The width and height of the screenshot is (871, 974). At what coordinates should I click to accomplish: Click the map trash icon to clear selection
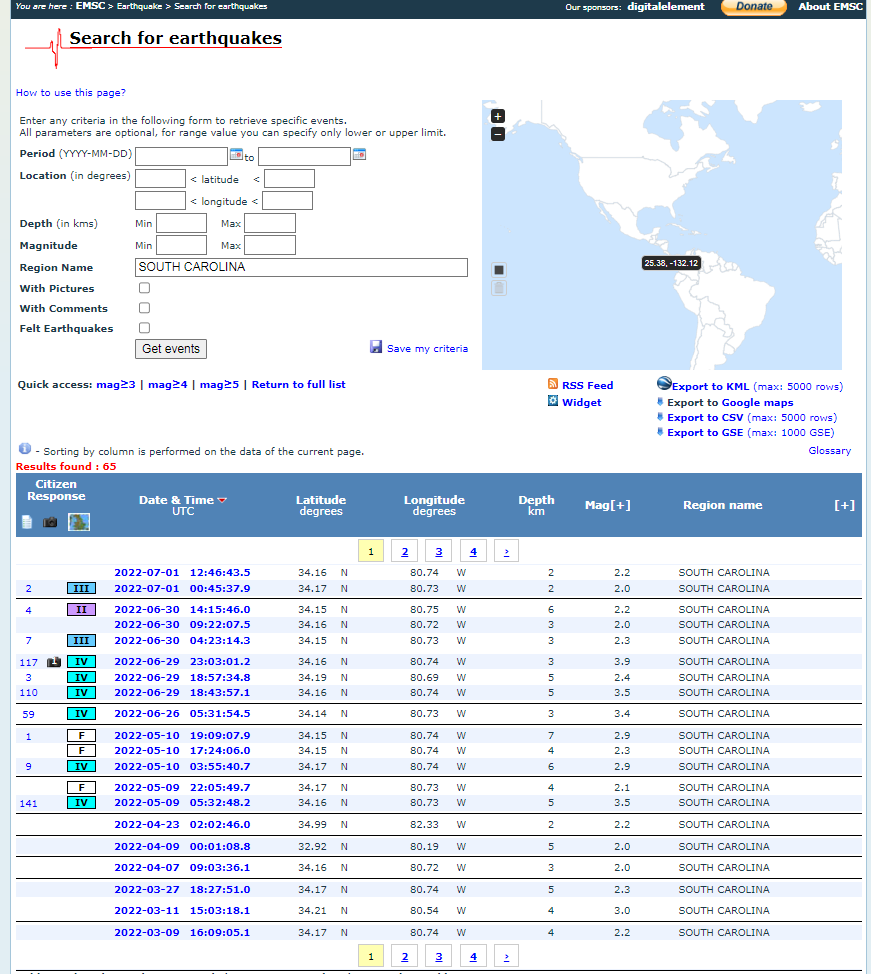coord(499,288)
